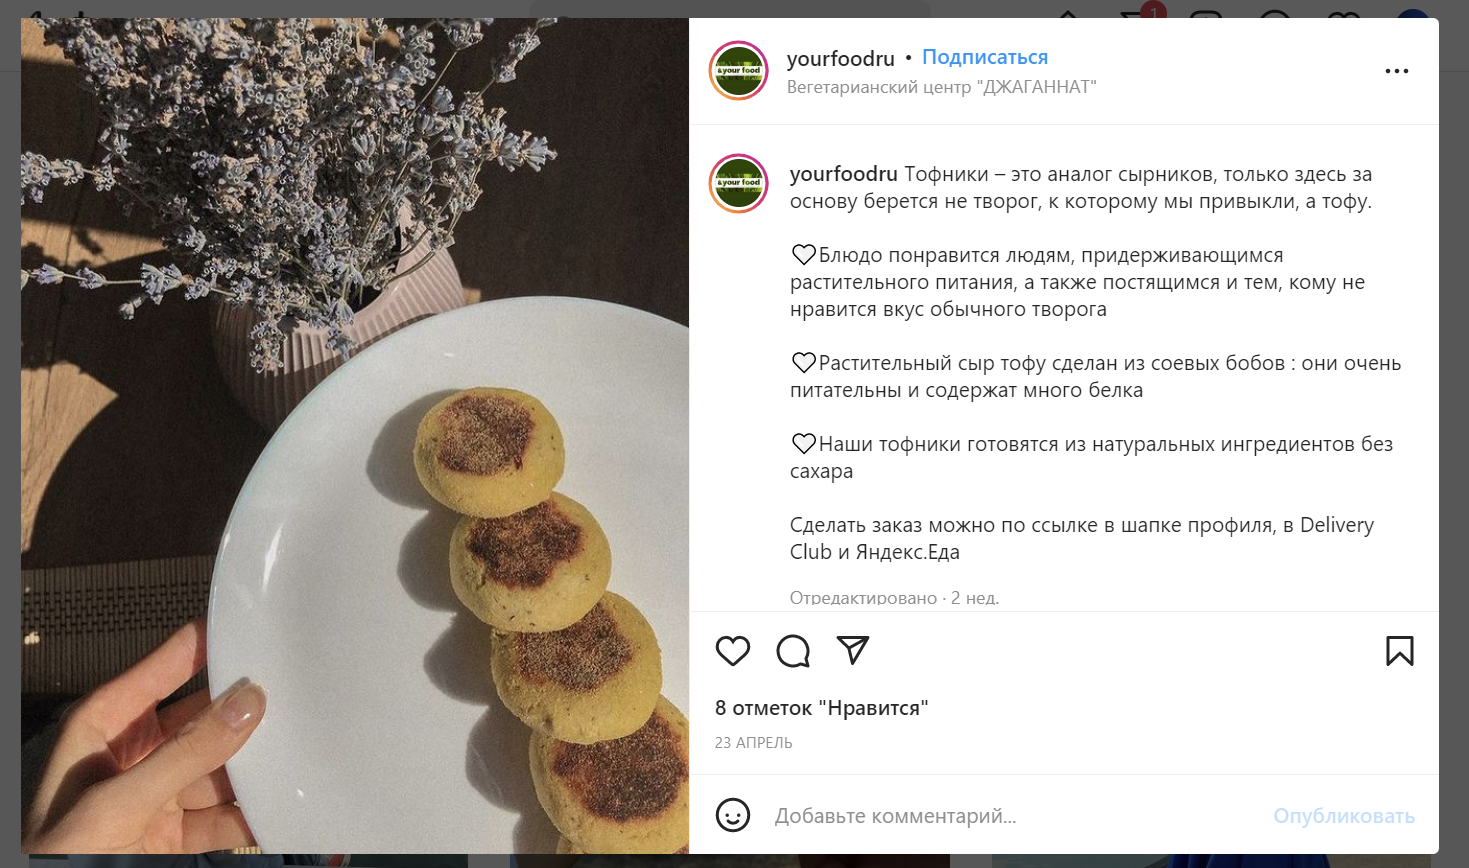Image resolution: width=1469 pixels, height=868 pixels.
Task: Open the emoji picker smiley icon
Action: tap(733, 815)
